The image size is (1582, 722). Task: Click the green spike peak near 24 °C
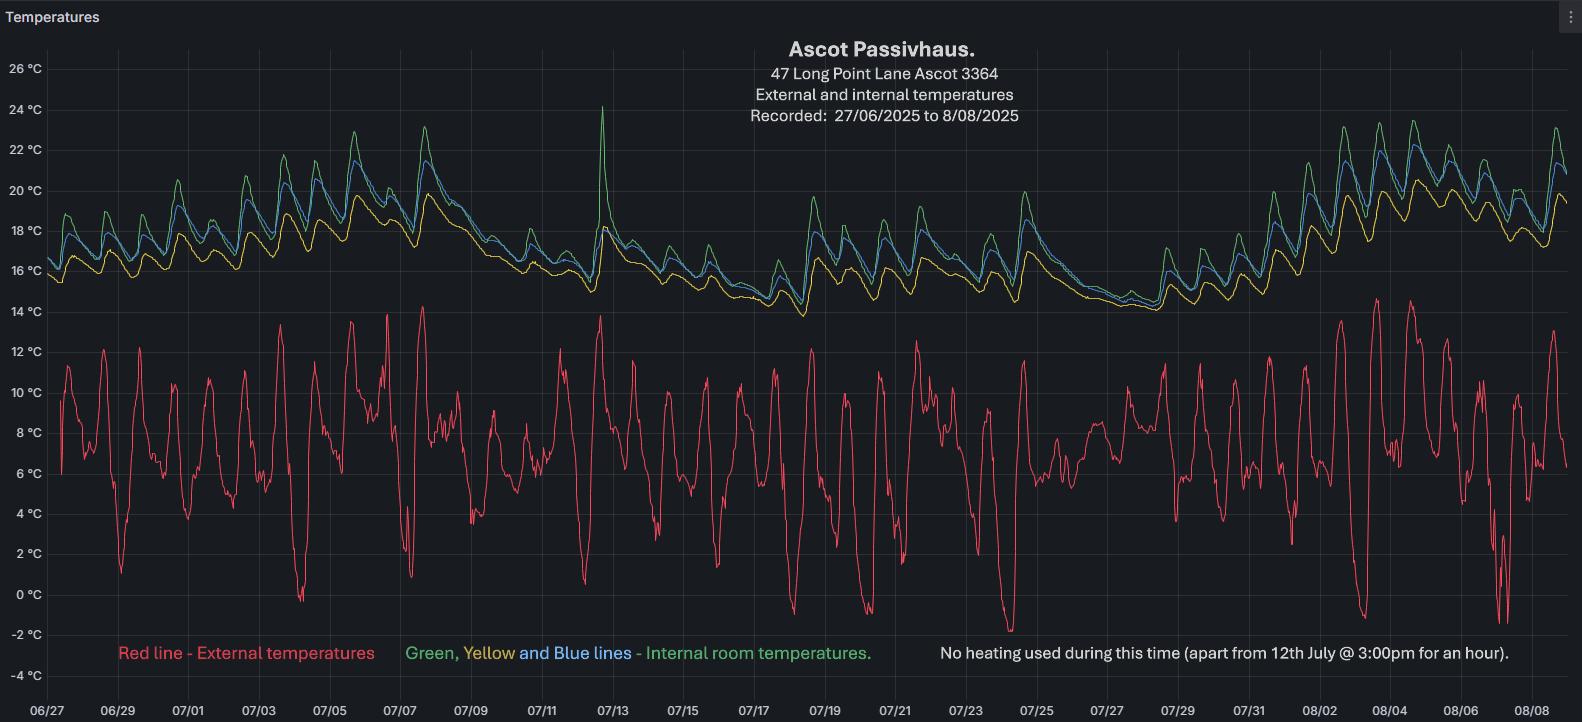click(x=602, y=108)
